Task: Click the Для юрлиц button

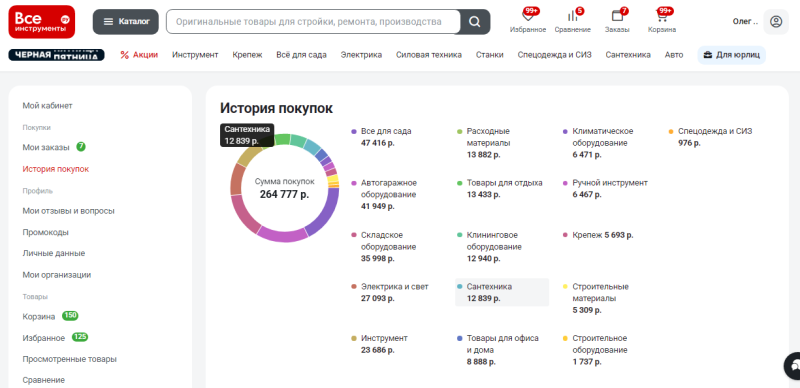Action: (732, 55)
